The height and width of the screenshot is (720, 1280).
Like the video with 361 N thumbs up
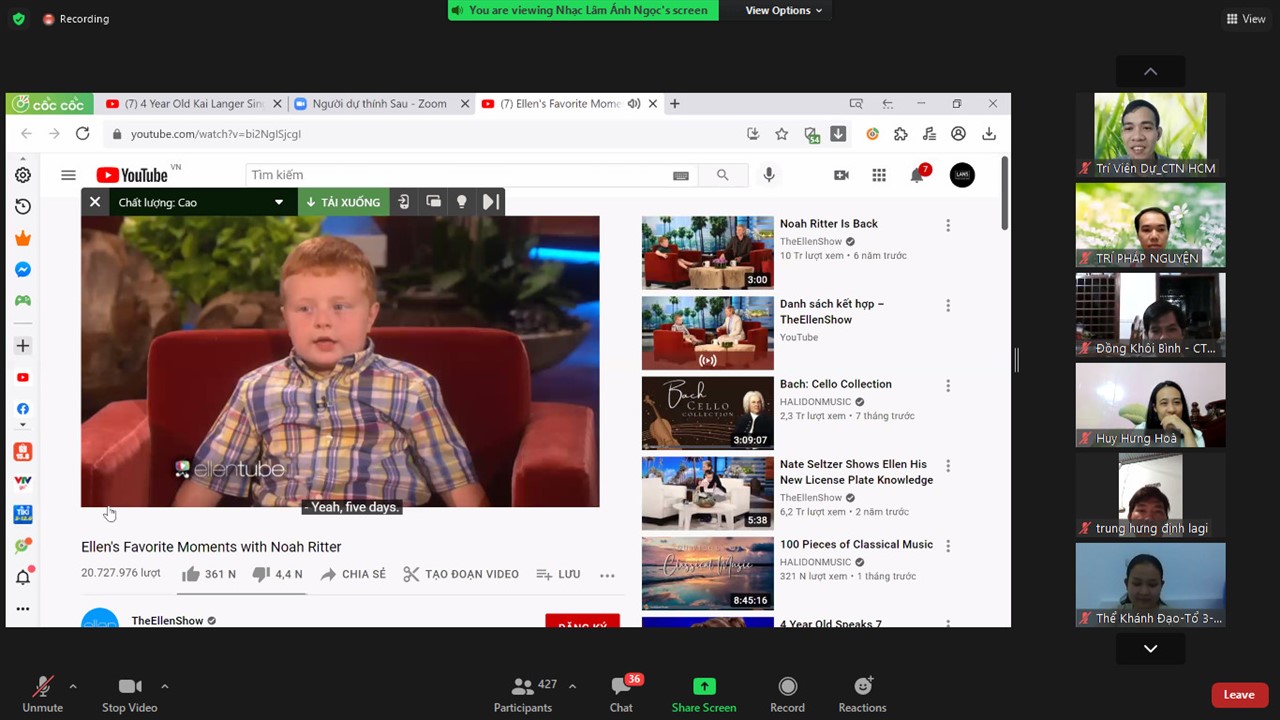point(208,574)
